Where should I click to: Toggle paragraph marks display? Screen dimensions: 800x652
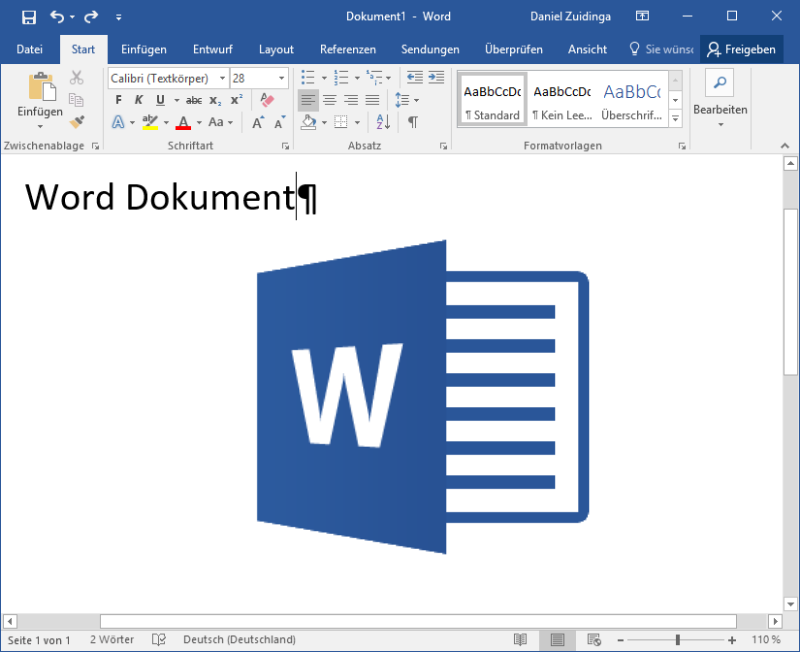click(413, 122)
